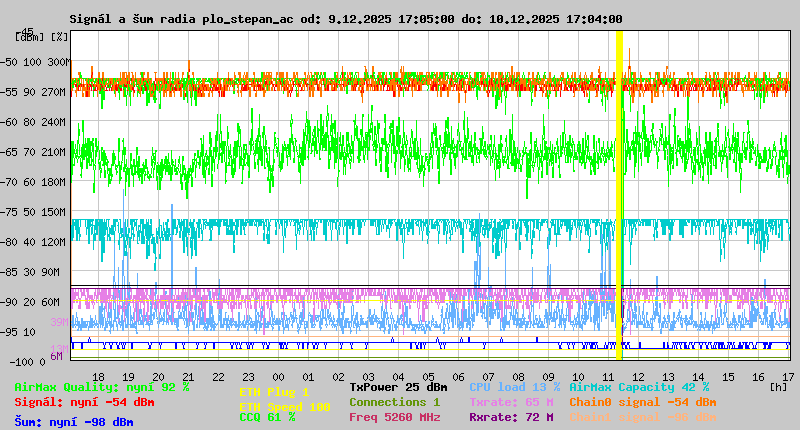Click the 300M label on Y axis

coord(59,62)
